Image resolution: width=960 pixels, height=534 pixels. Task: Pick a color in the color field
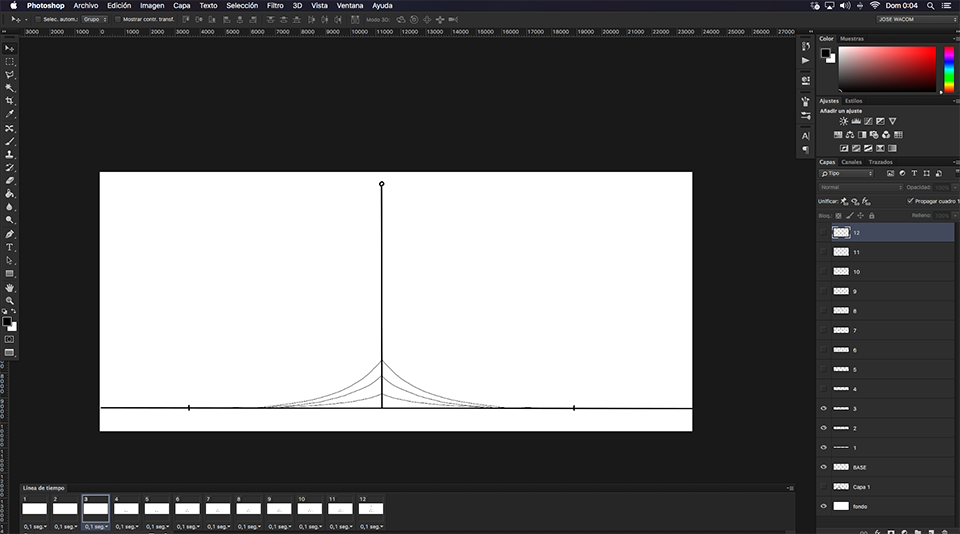pos(887,69)
